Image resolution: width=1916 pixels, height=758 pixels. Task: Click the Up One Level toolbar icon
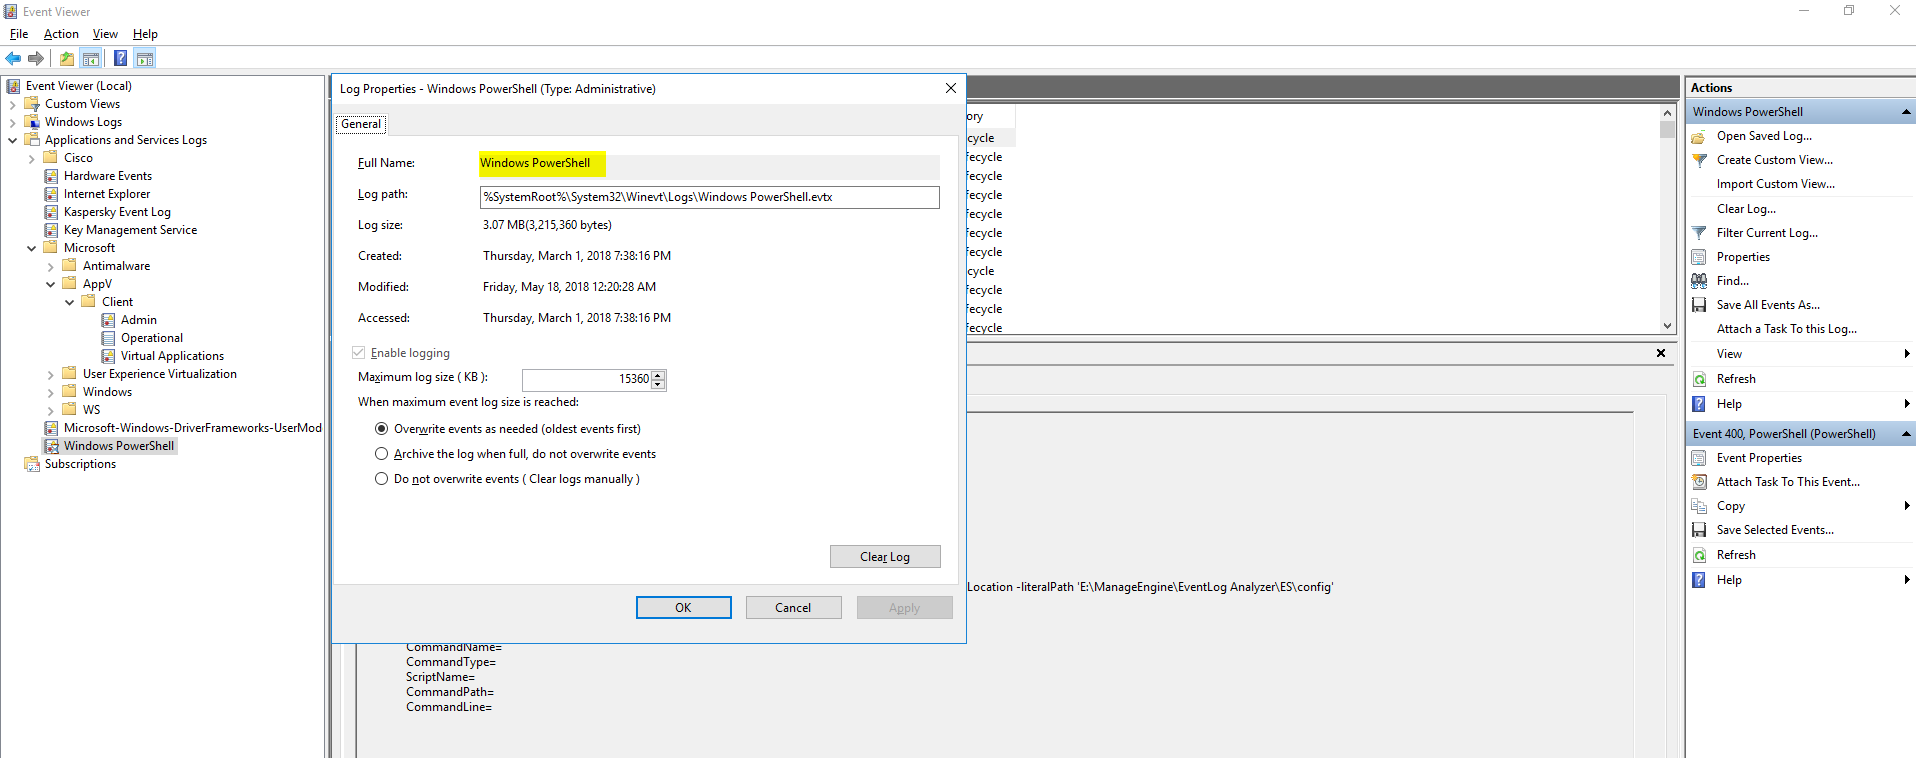tap(67, 58)
